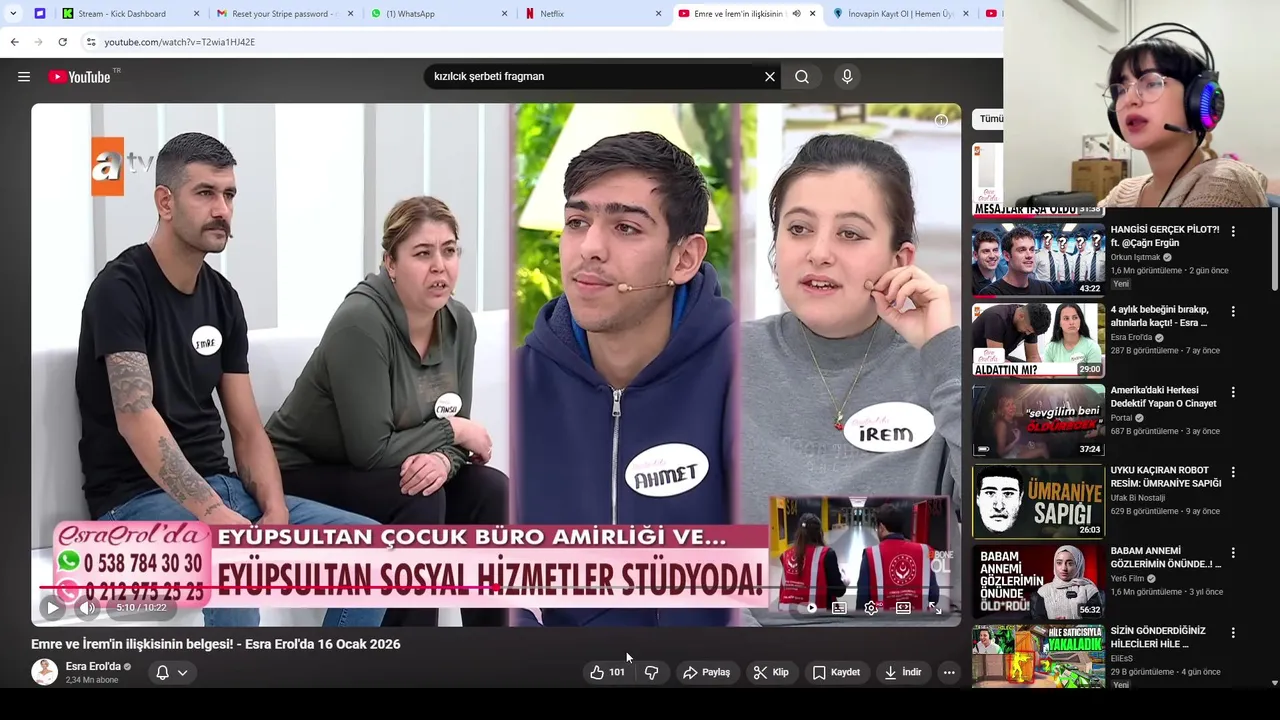The image size is (1280, 720).
Task: Play the video with the play button
Action: [52, 607]
